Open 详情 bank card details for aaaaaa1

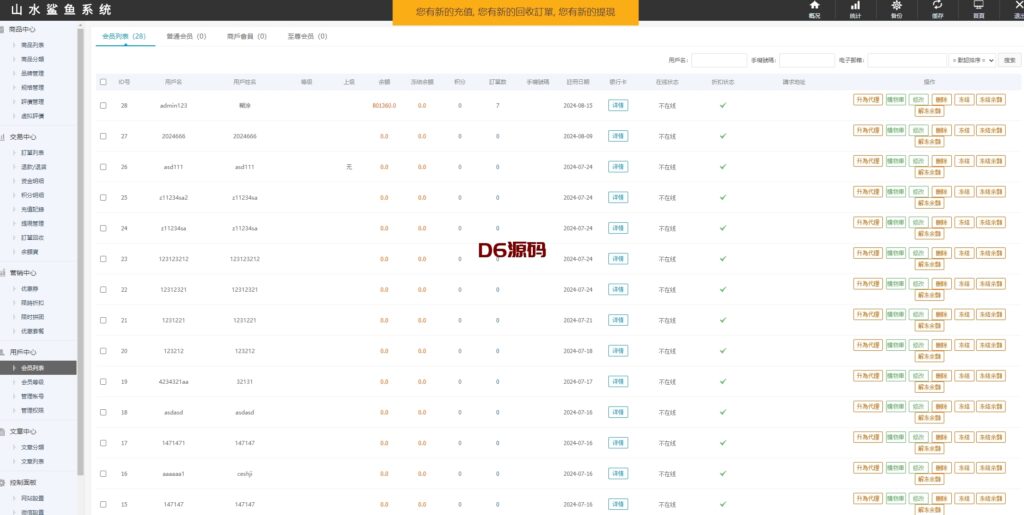tap(618, 473)
